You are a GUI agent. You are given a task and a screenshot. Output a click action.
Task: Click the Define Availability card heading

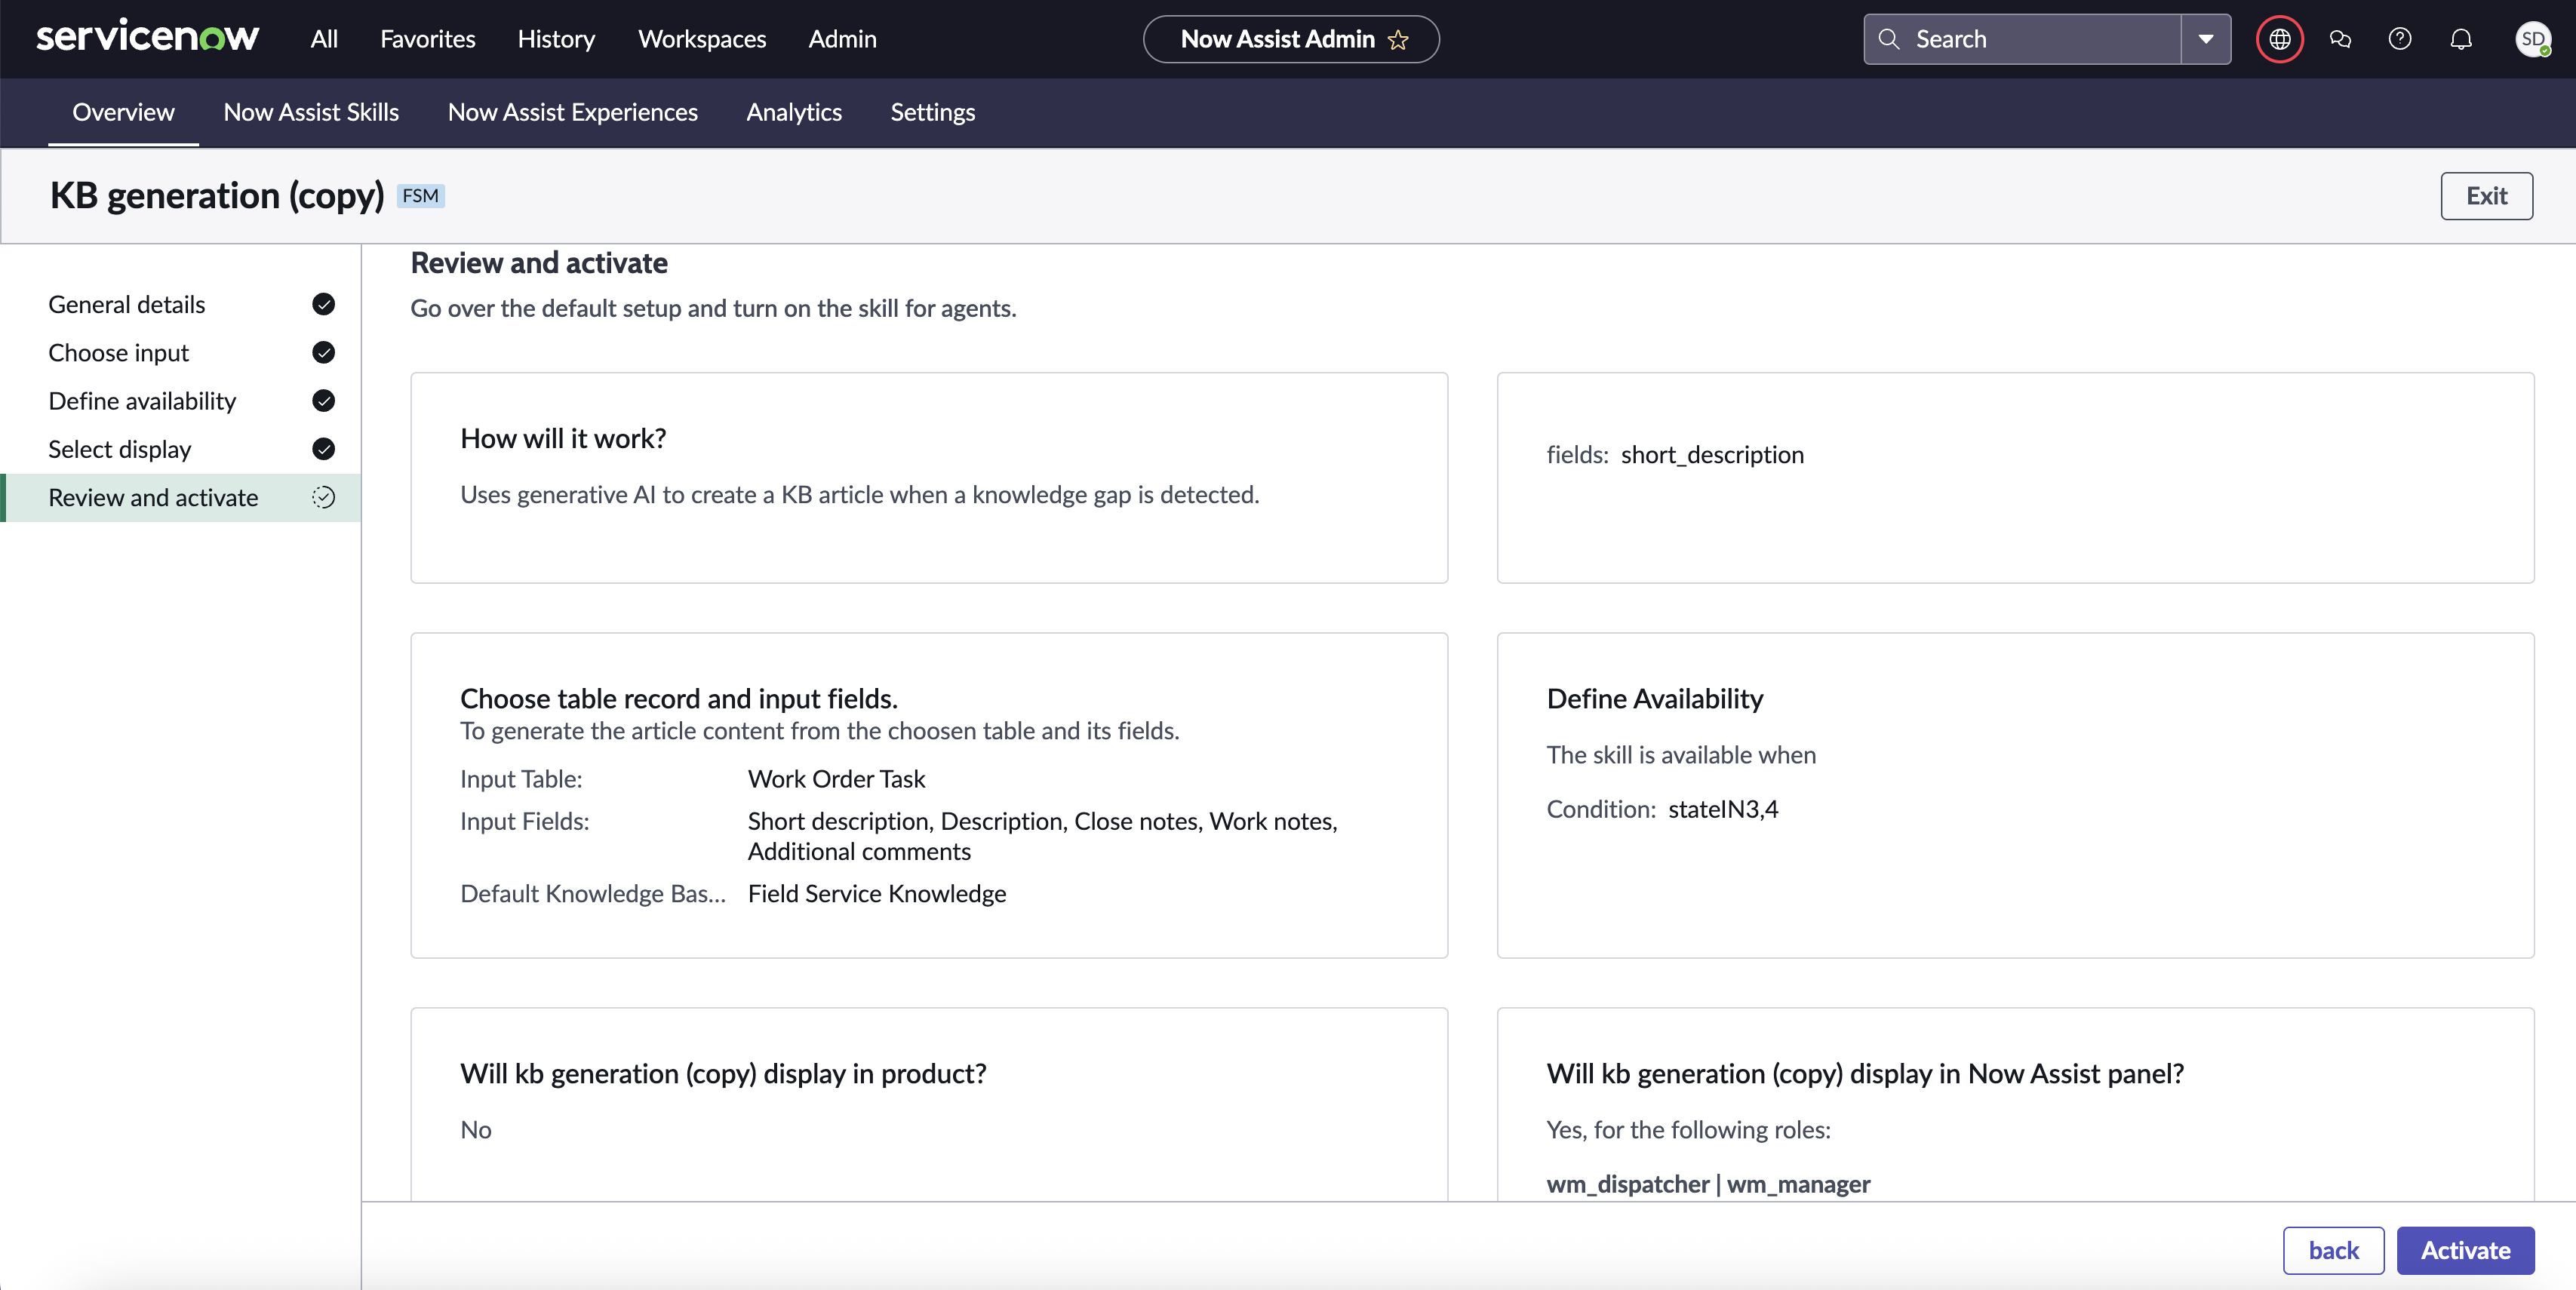[x=1655, y=698]
